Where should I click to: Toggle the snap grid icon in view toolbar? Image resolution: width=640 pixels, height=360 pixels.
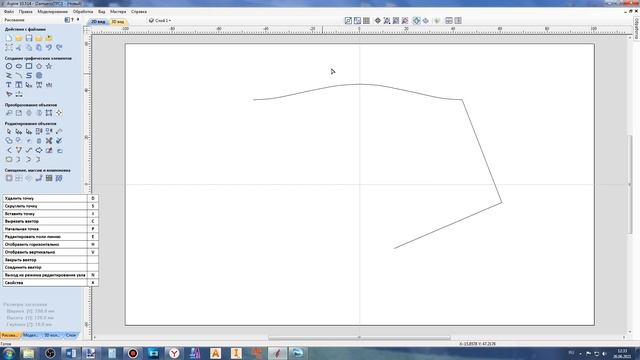366,20
